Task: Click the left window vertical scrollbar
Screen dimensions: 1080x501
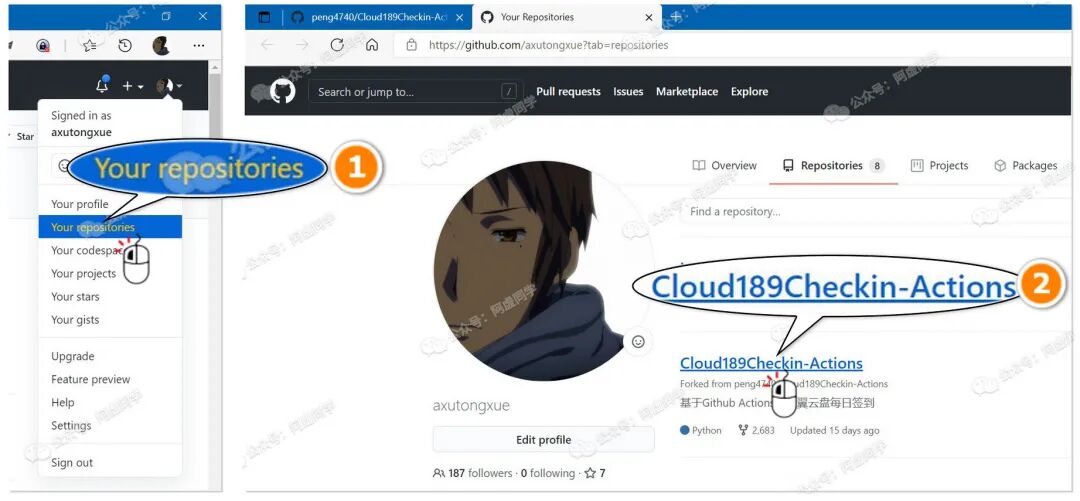Action: tap(215, 276)
